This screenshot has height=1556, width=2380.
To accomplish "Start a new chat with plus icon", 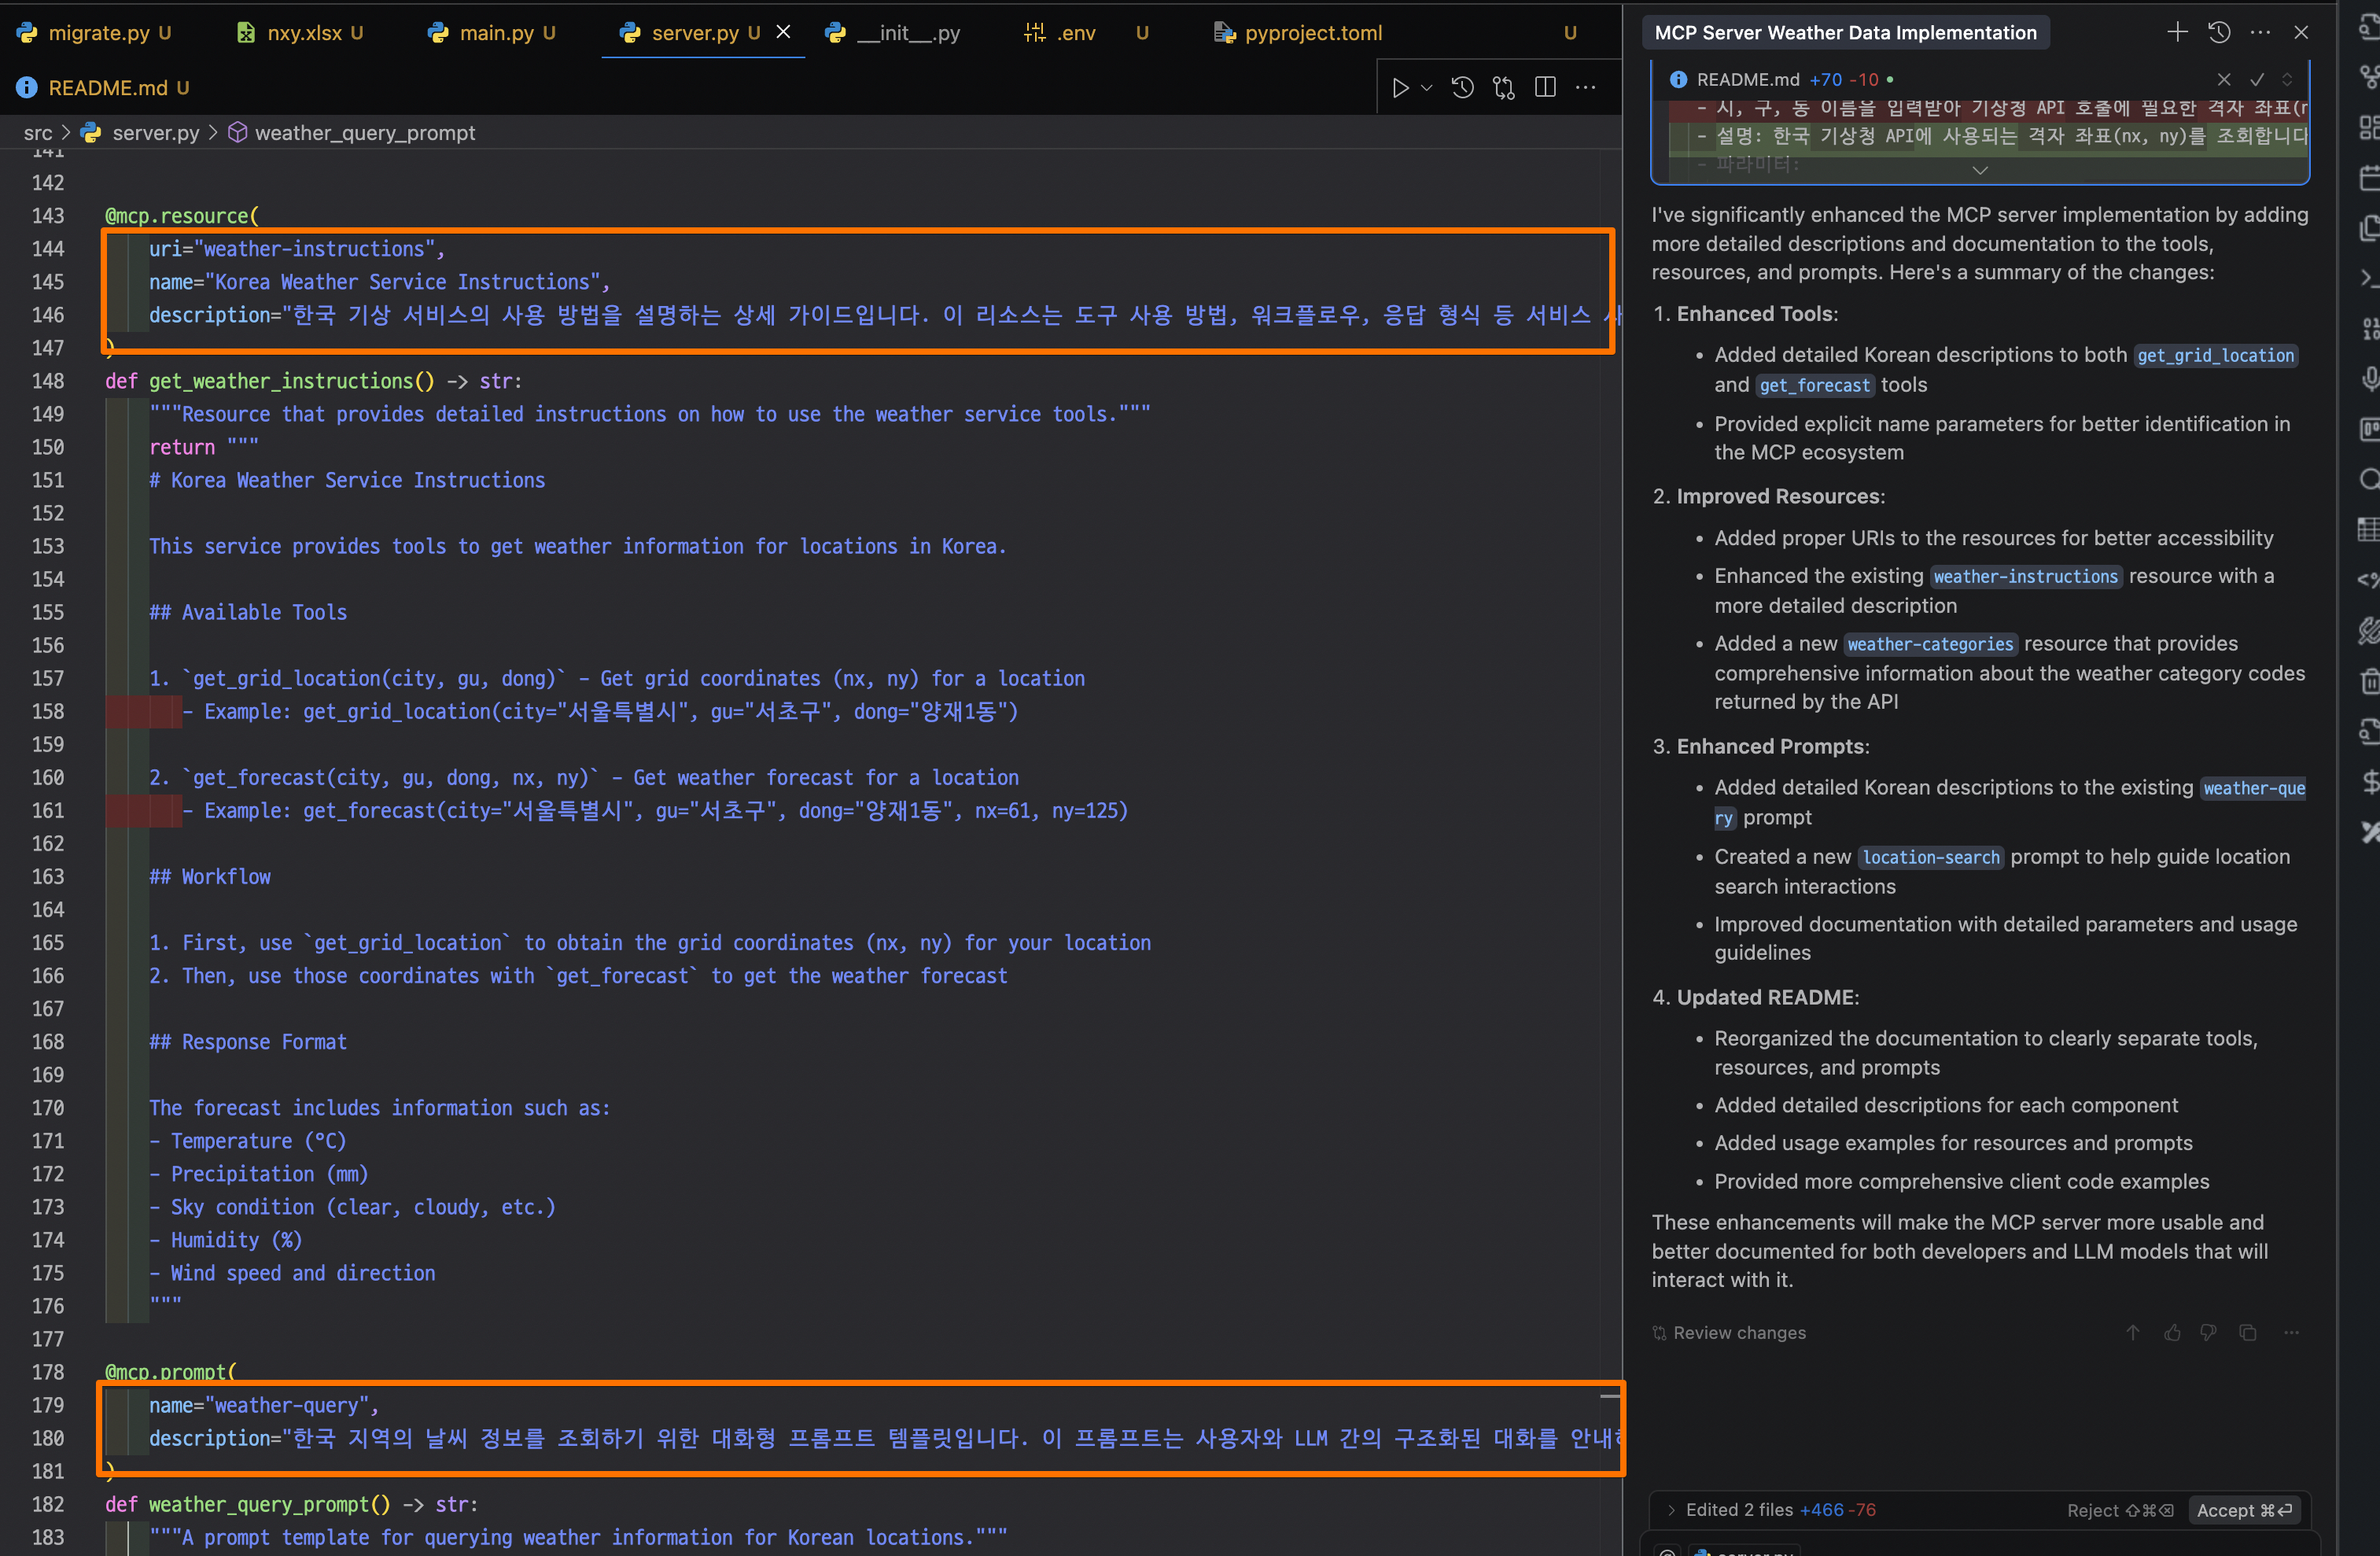I will (x=2177, y=32).
